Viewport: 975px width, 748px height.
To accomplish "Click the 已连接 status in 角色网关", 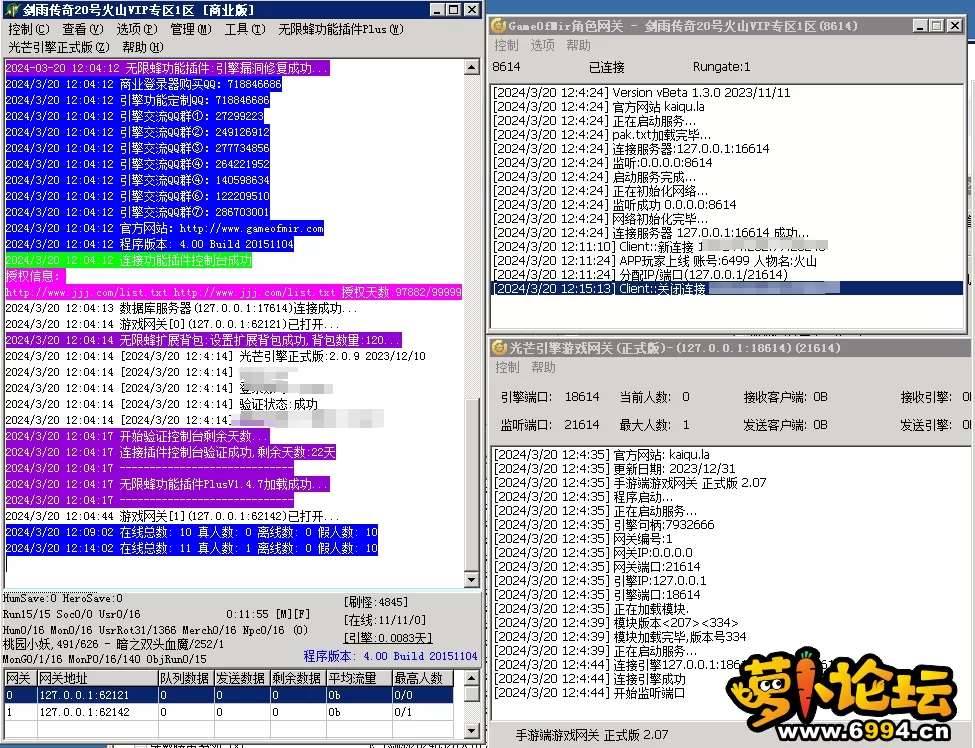I will click(606, 67).
